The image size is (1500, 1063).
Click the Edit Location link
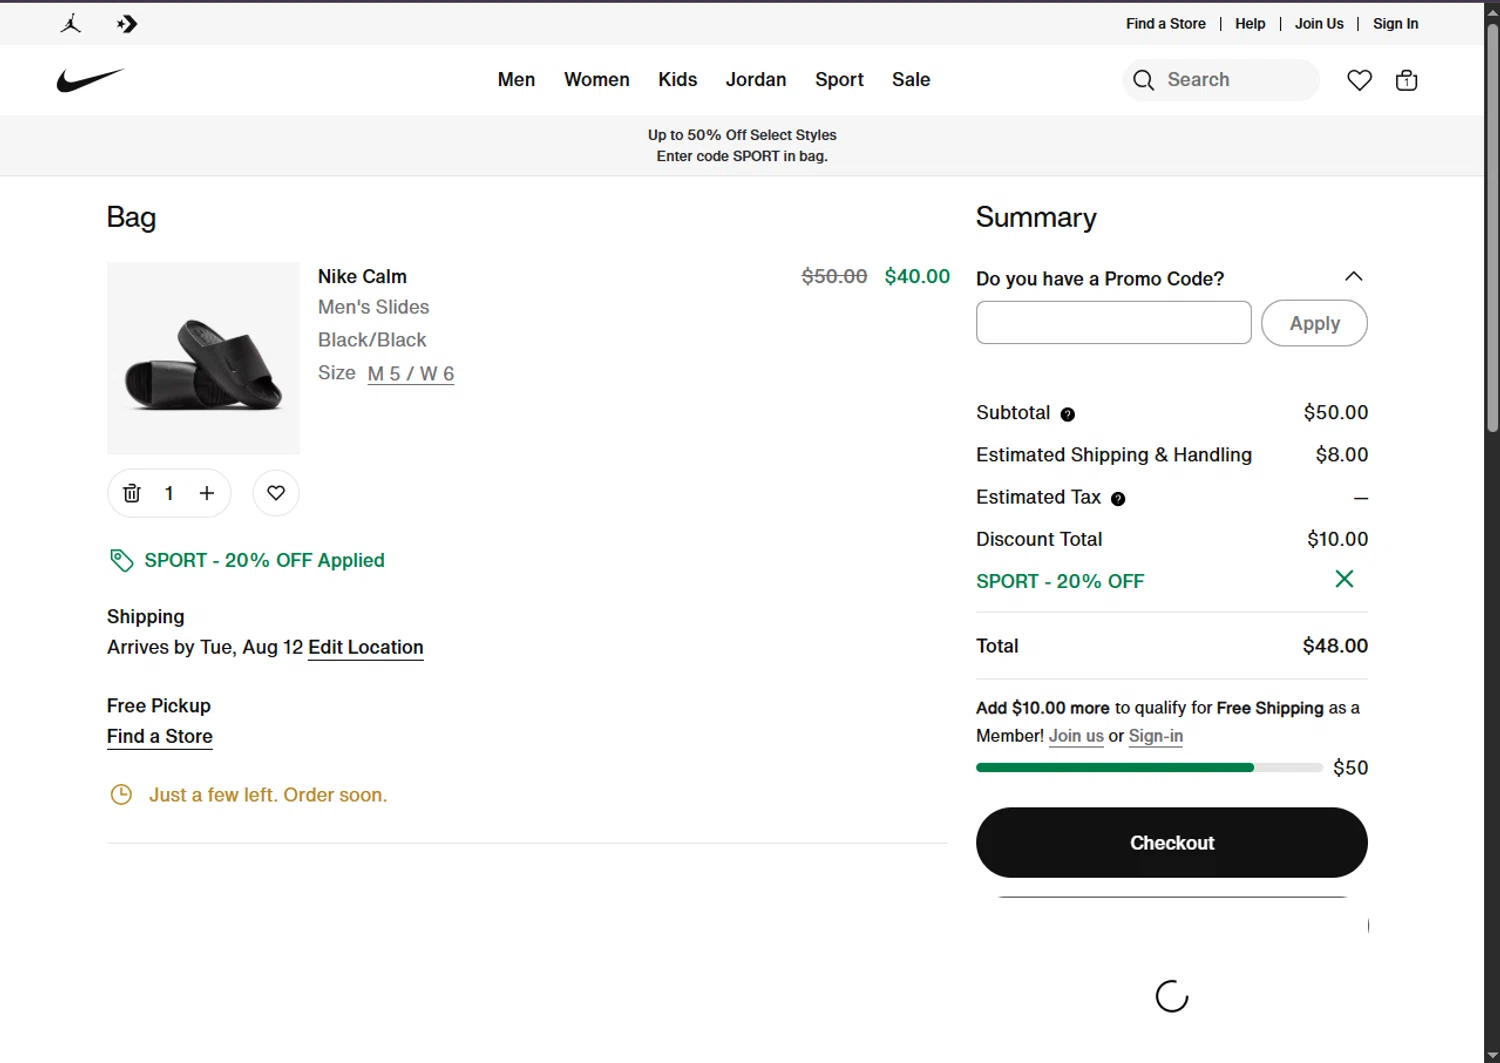click(365, 647)
